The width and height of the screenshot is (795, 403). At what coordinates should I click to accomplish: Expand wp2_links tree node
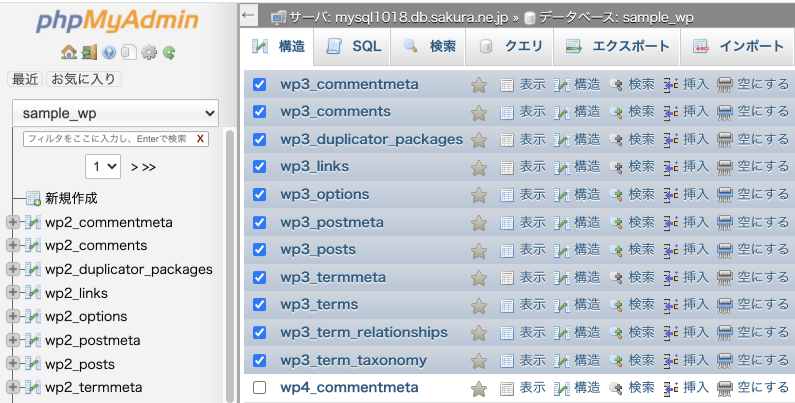coord(13,292)
